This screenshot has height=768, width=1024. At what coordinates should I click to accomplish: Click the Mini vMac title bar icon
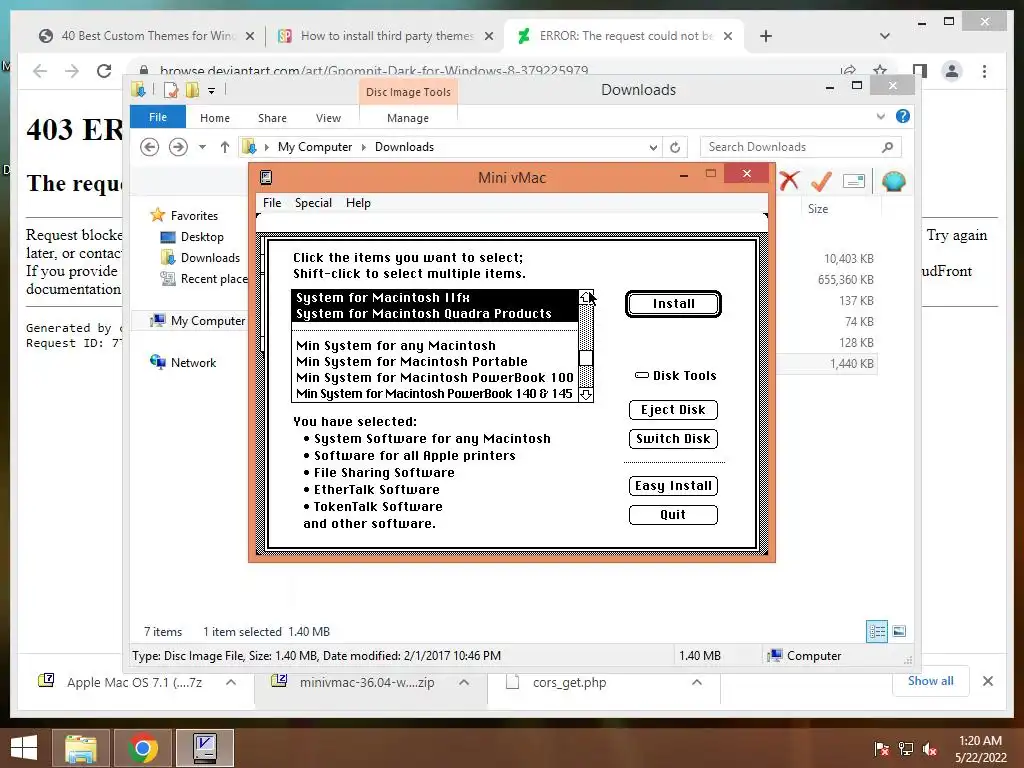click(x=266, y=177)
